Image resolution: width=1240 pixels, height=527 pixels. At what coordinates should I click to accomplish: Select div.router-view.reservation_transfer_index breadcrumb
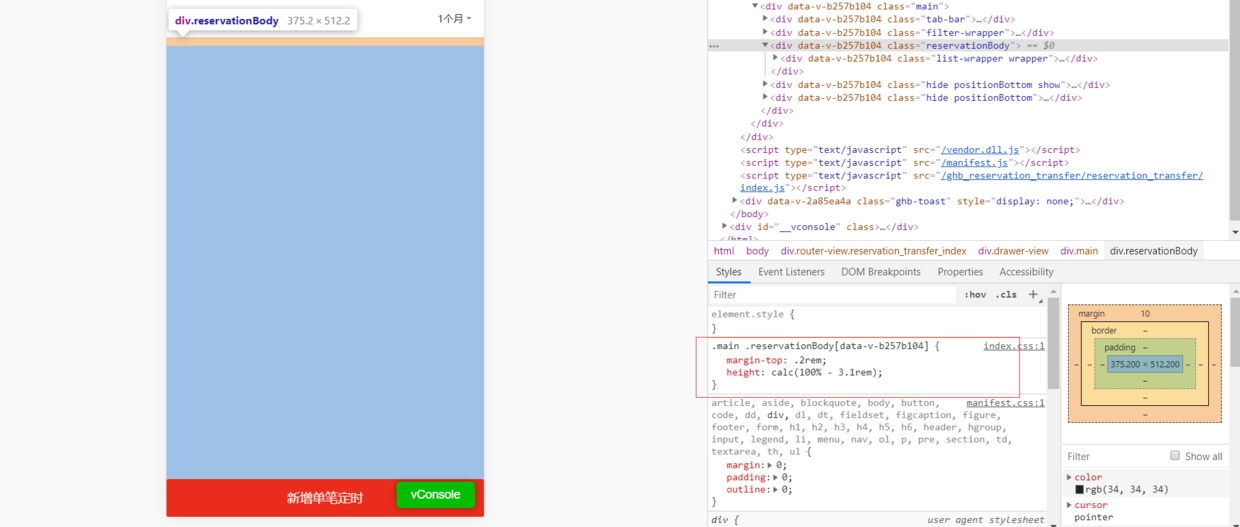[x=874, y=251]
